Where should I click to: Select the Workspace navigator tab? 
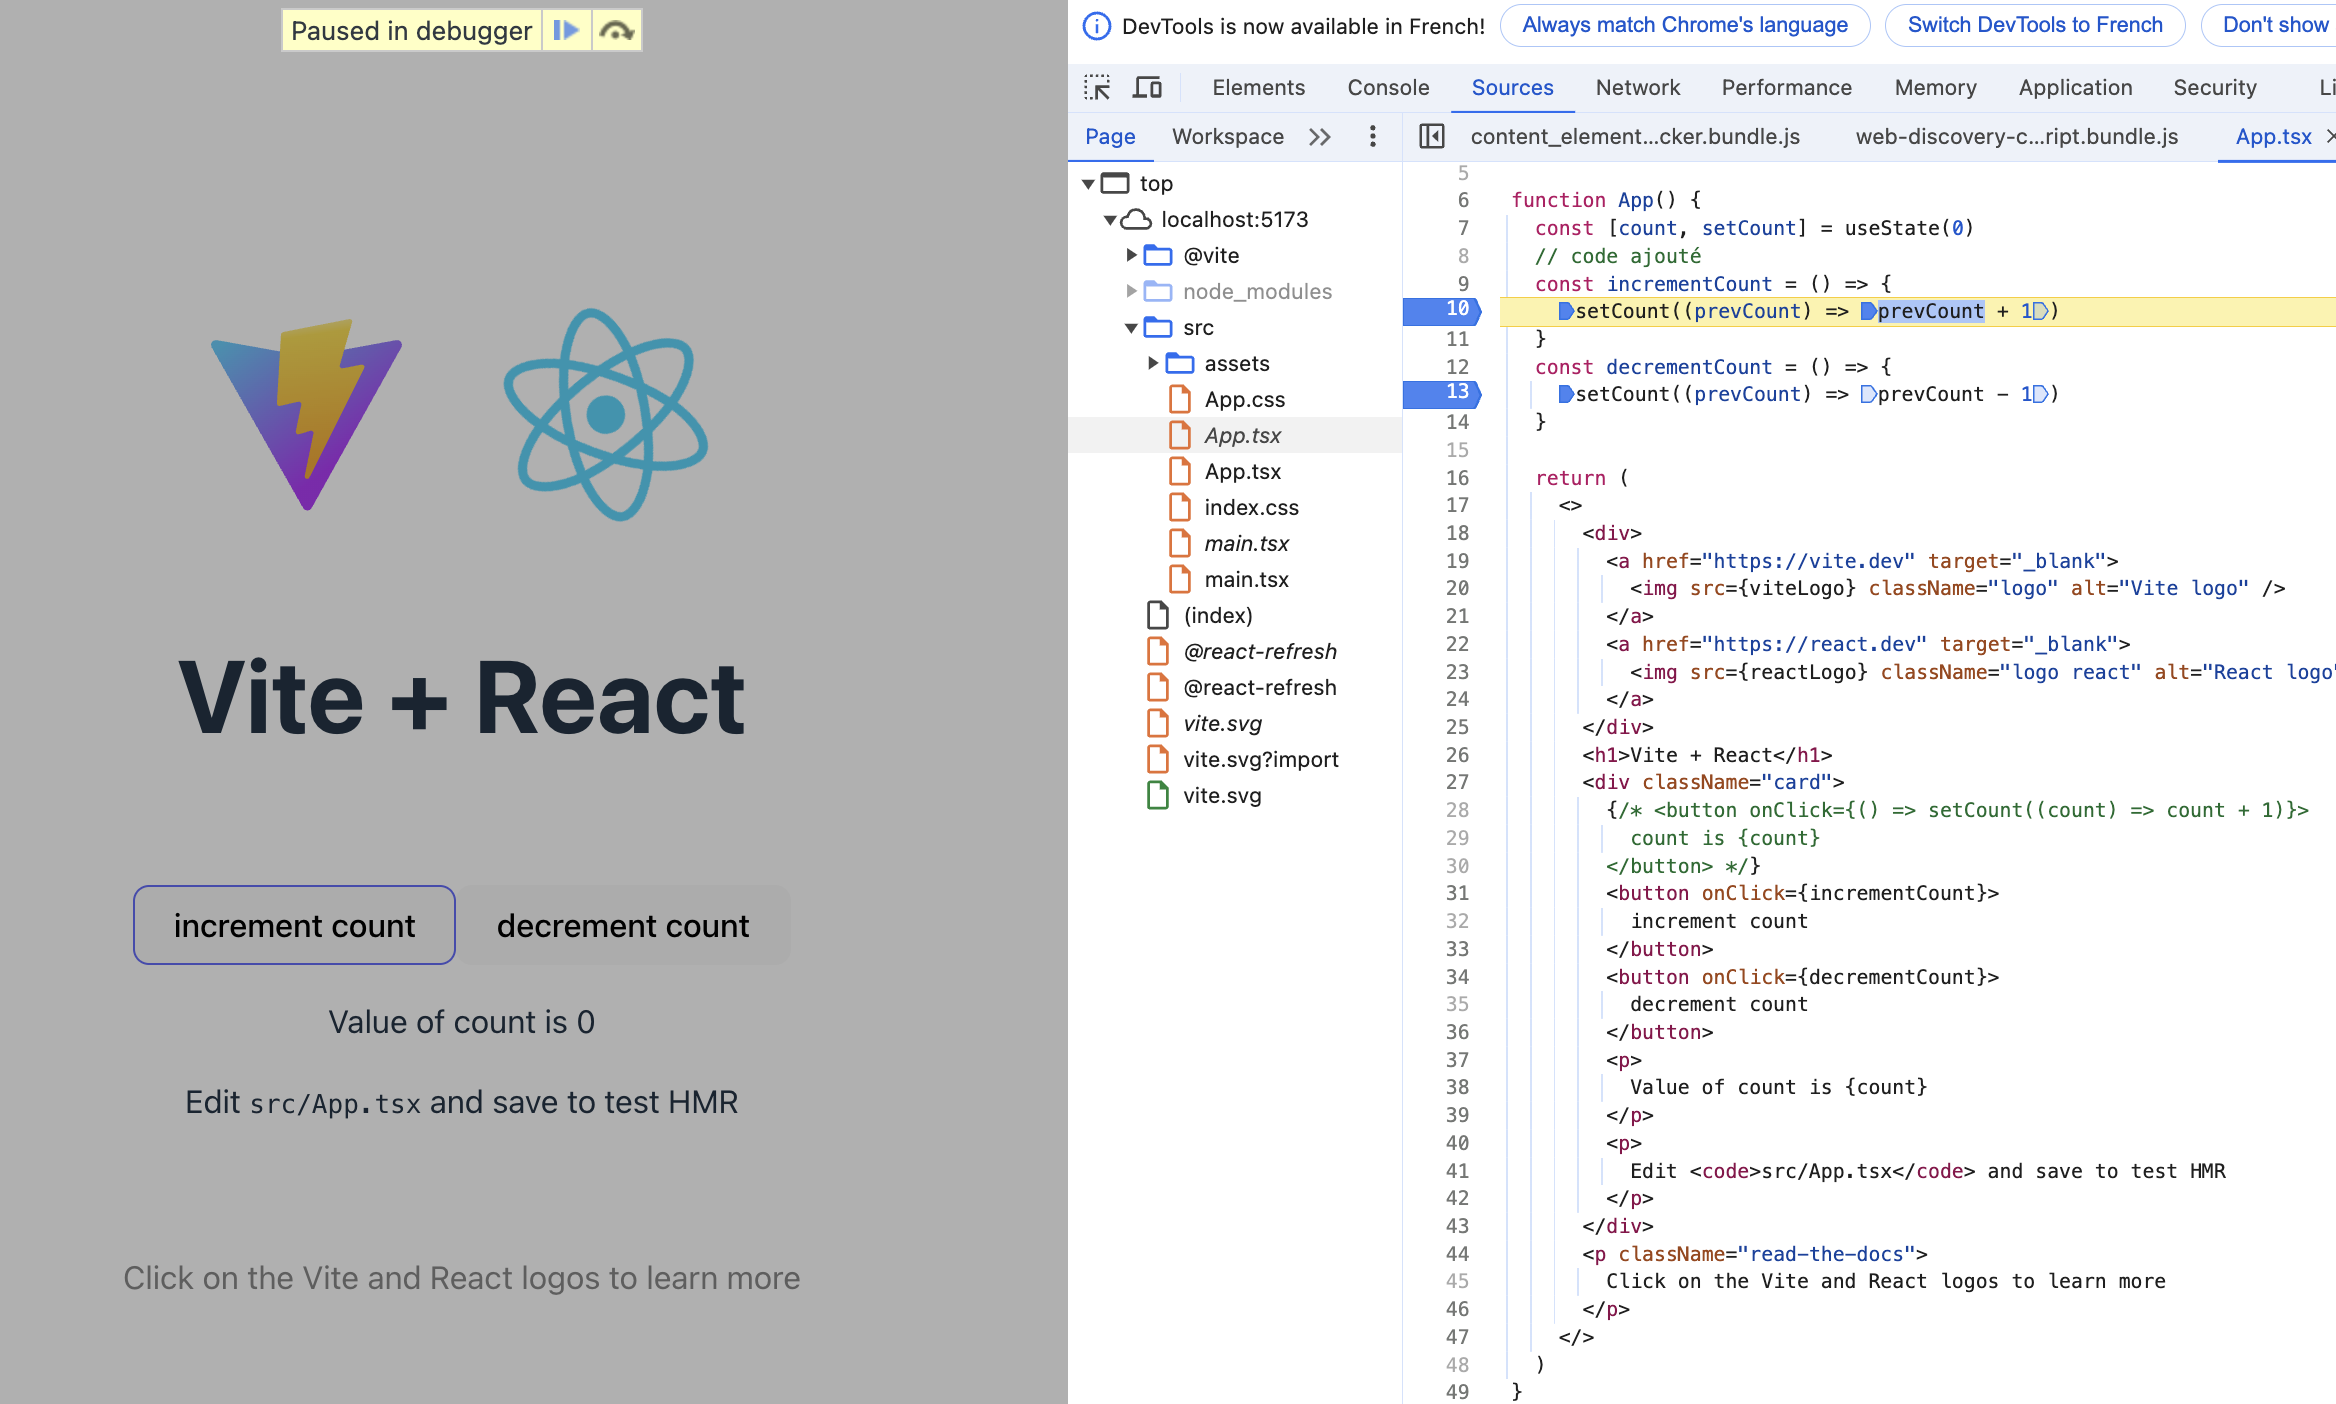click(x=1228, y=137)
